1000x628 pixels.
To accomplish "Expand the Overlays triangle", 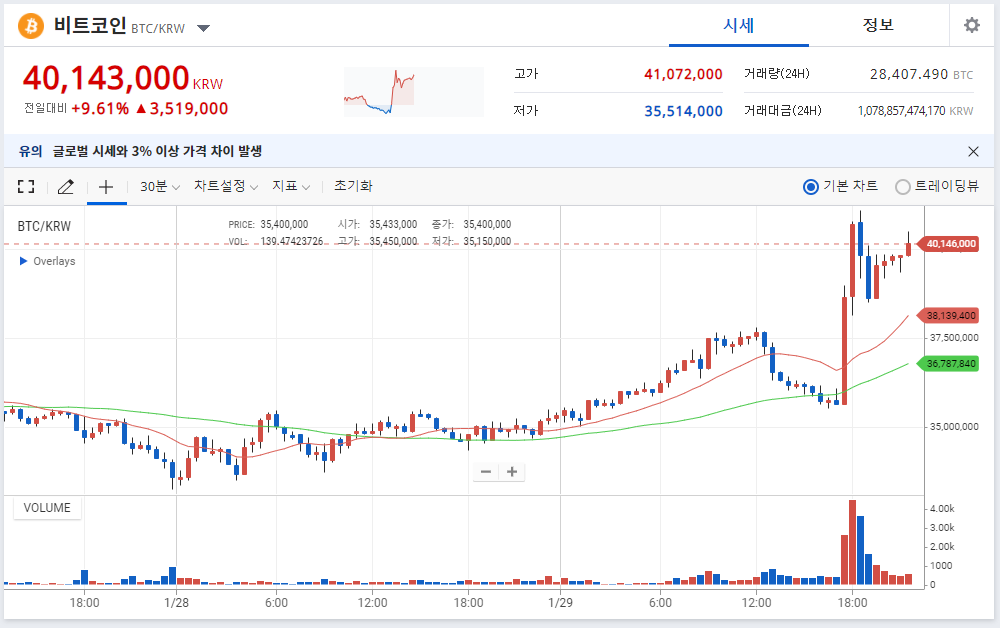I will click(x=24, y=261).
